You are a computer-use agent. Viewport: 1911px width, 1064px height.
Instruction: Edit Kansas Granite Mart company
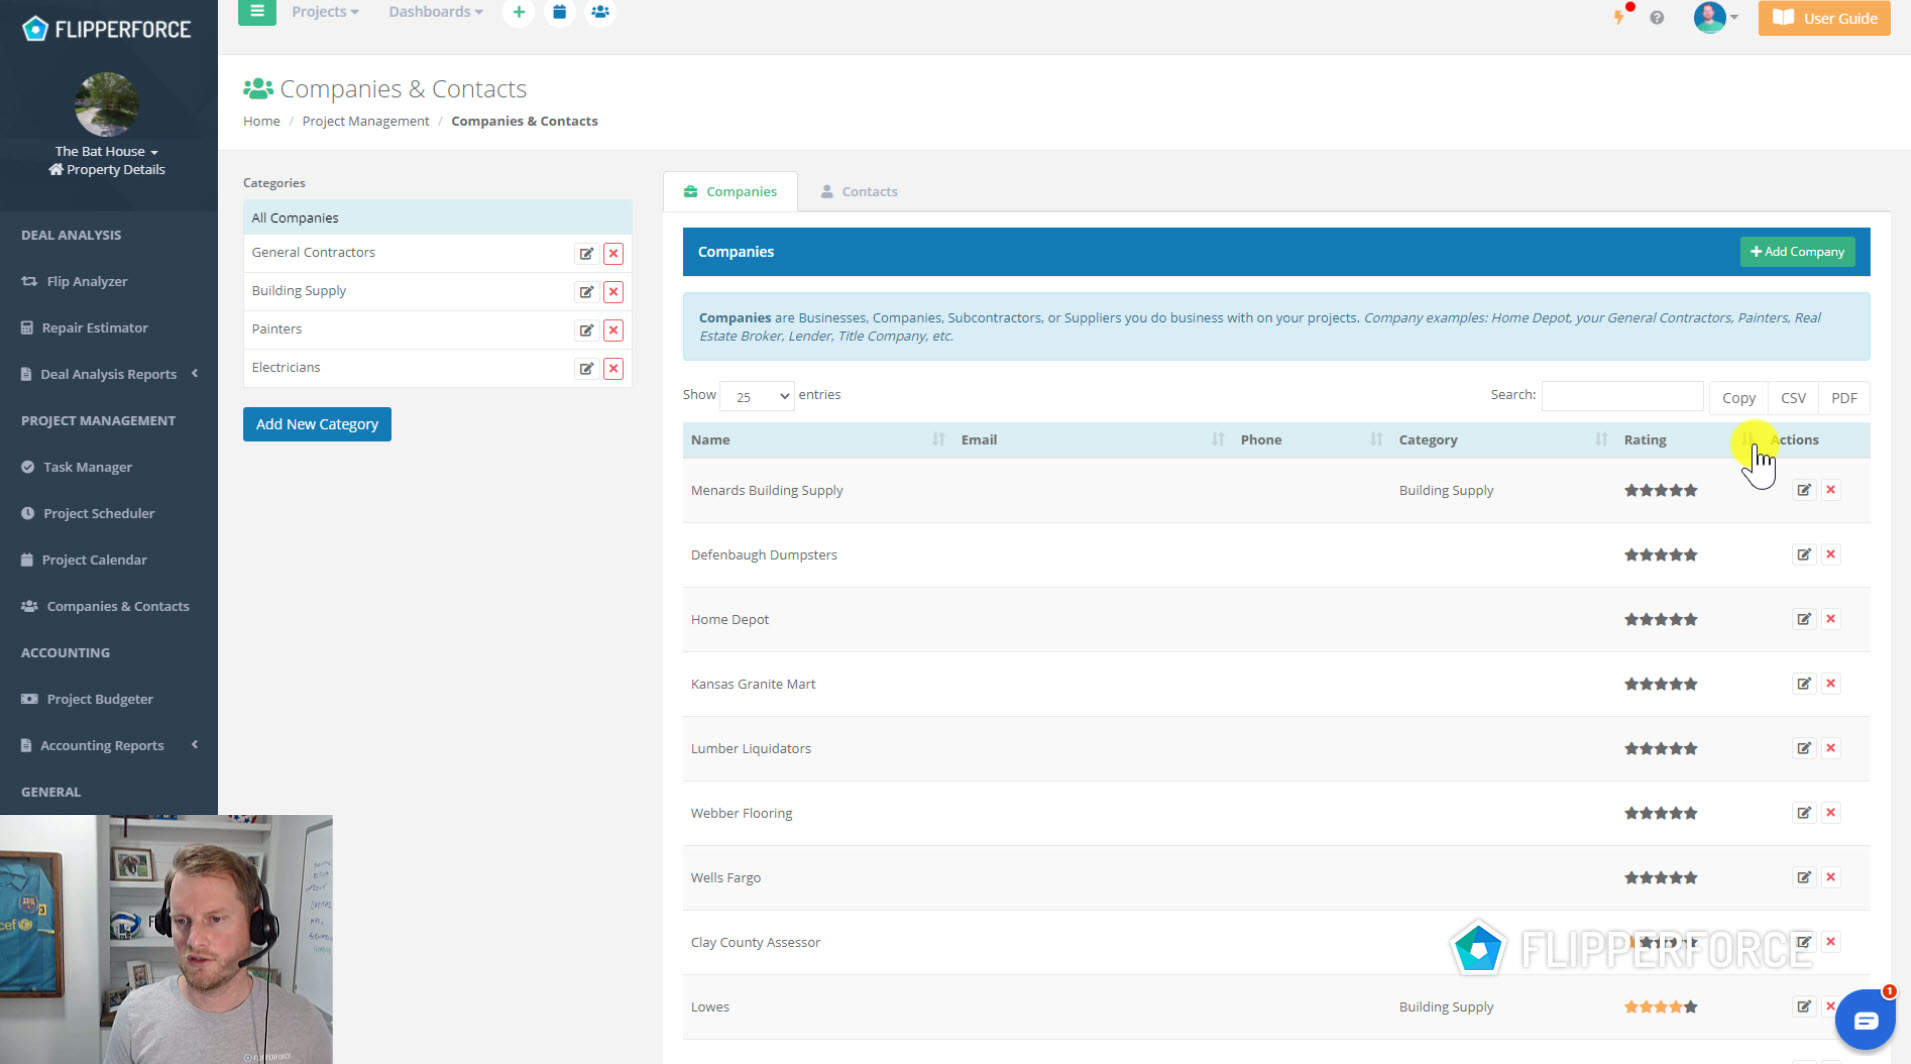pyautogui.click(x=1804, y=684)
